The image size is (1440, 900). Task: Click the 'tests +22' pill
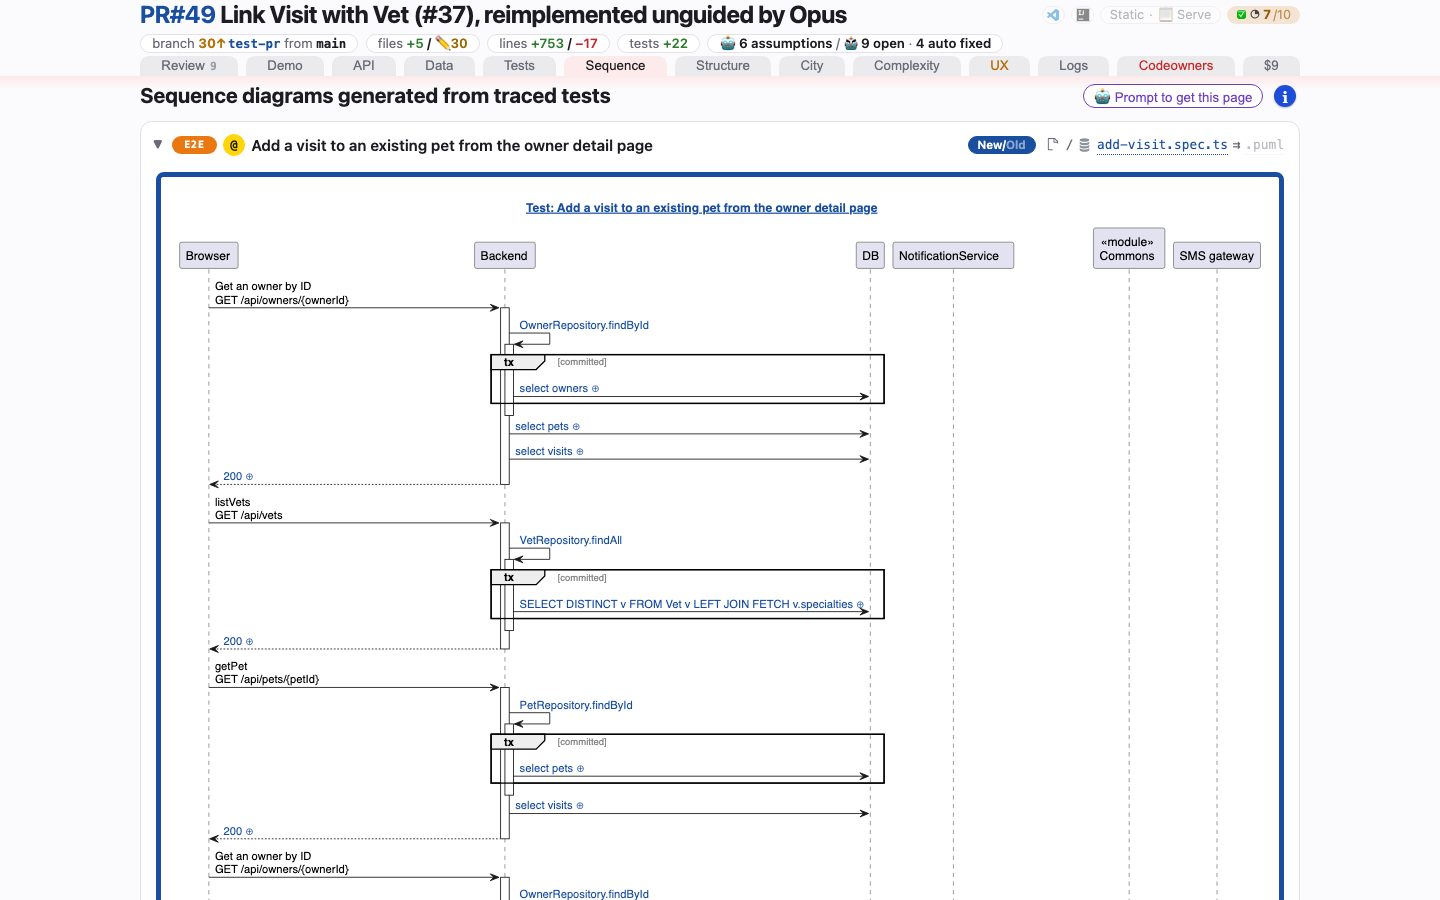pos(658,43)
